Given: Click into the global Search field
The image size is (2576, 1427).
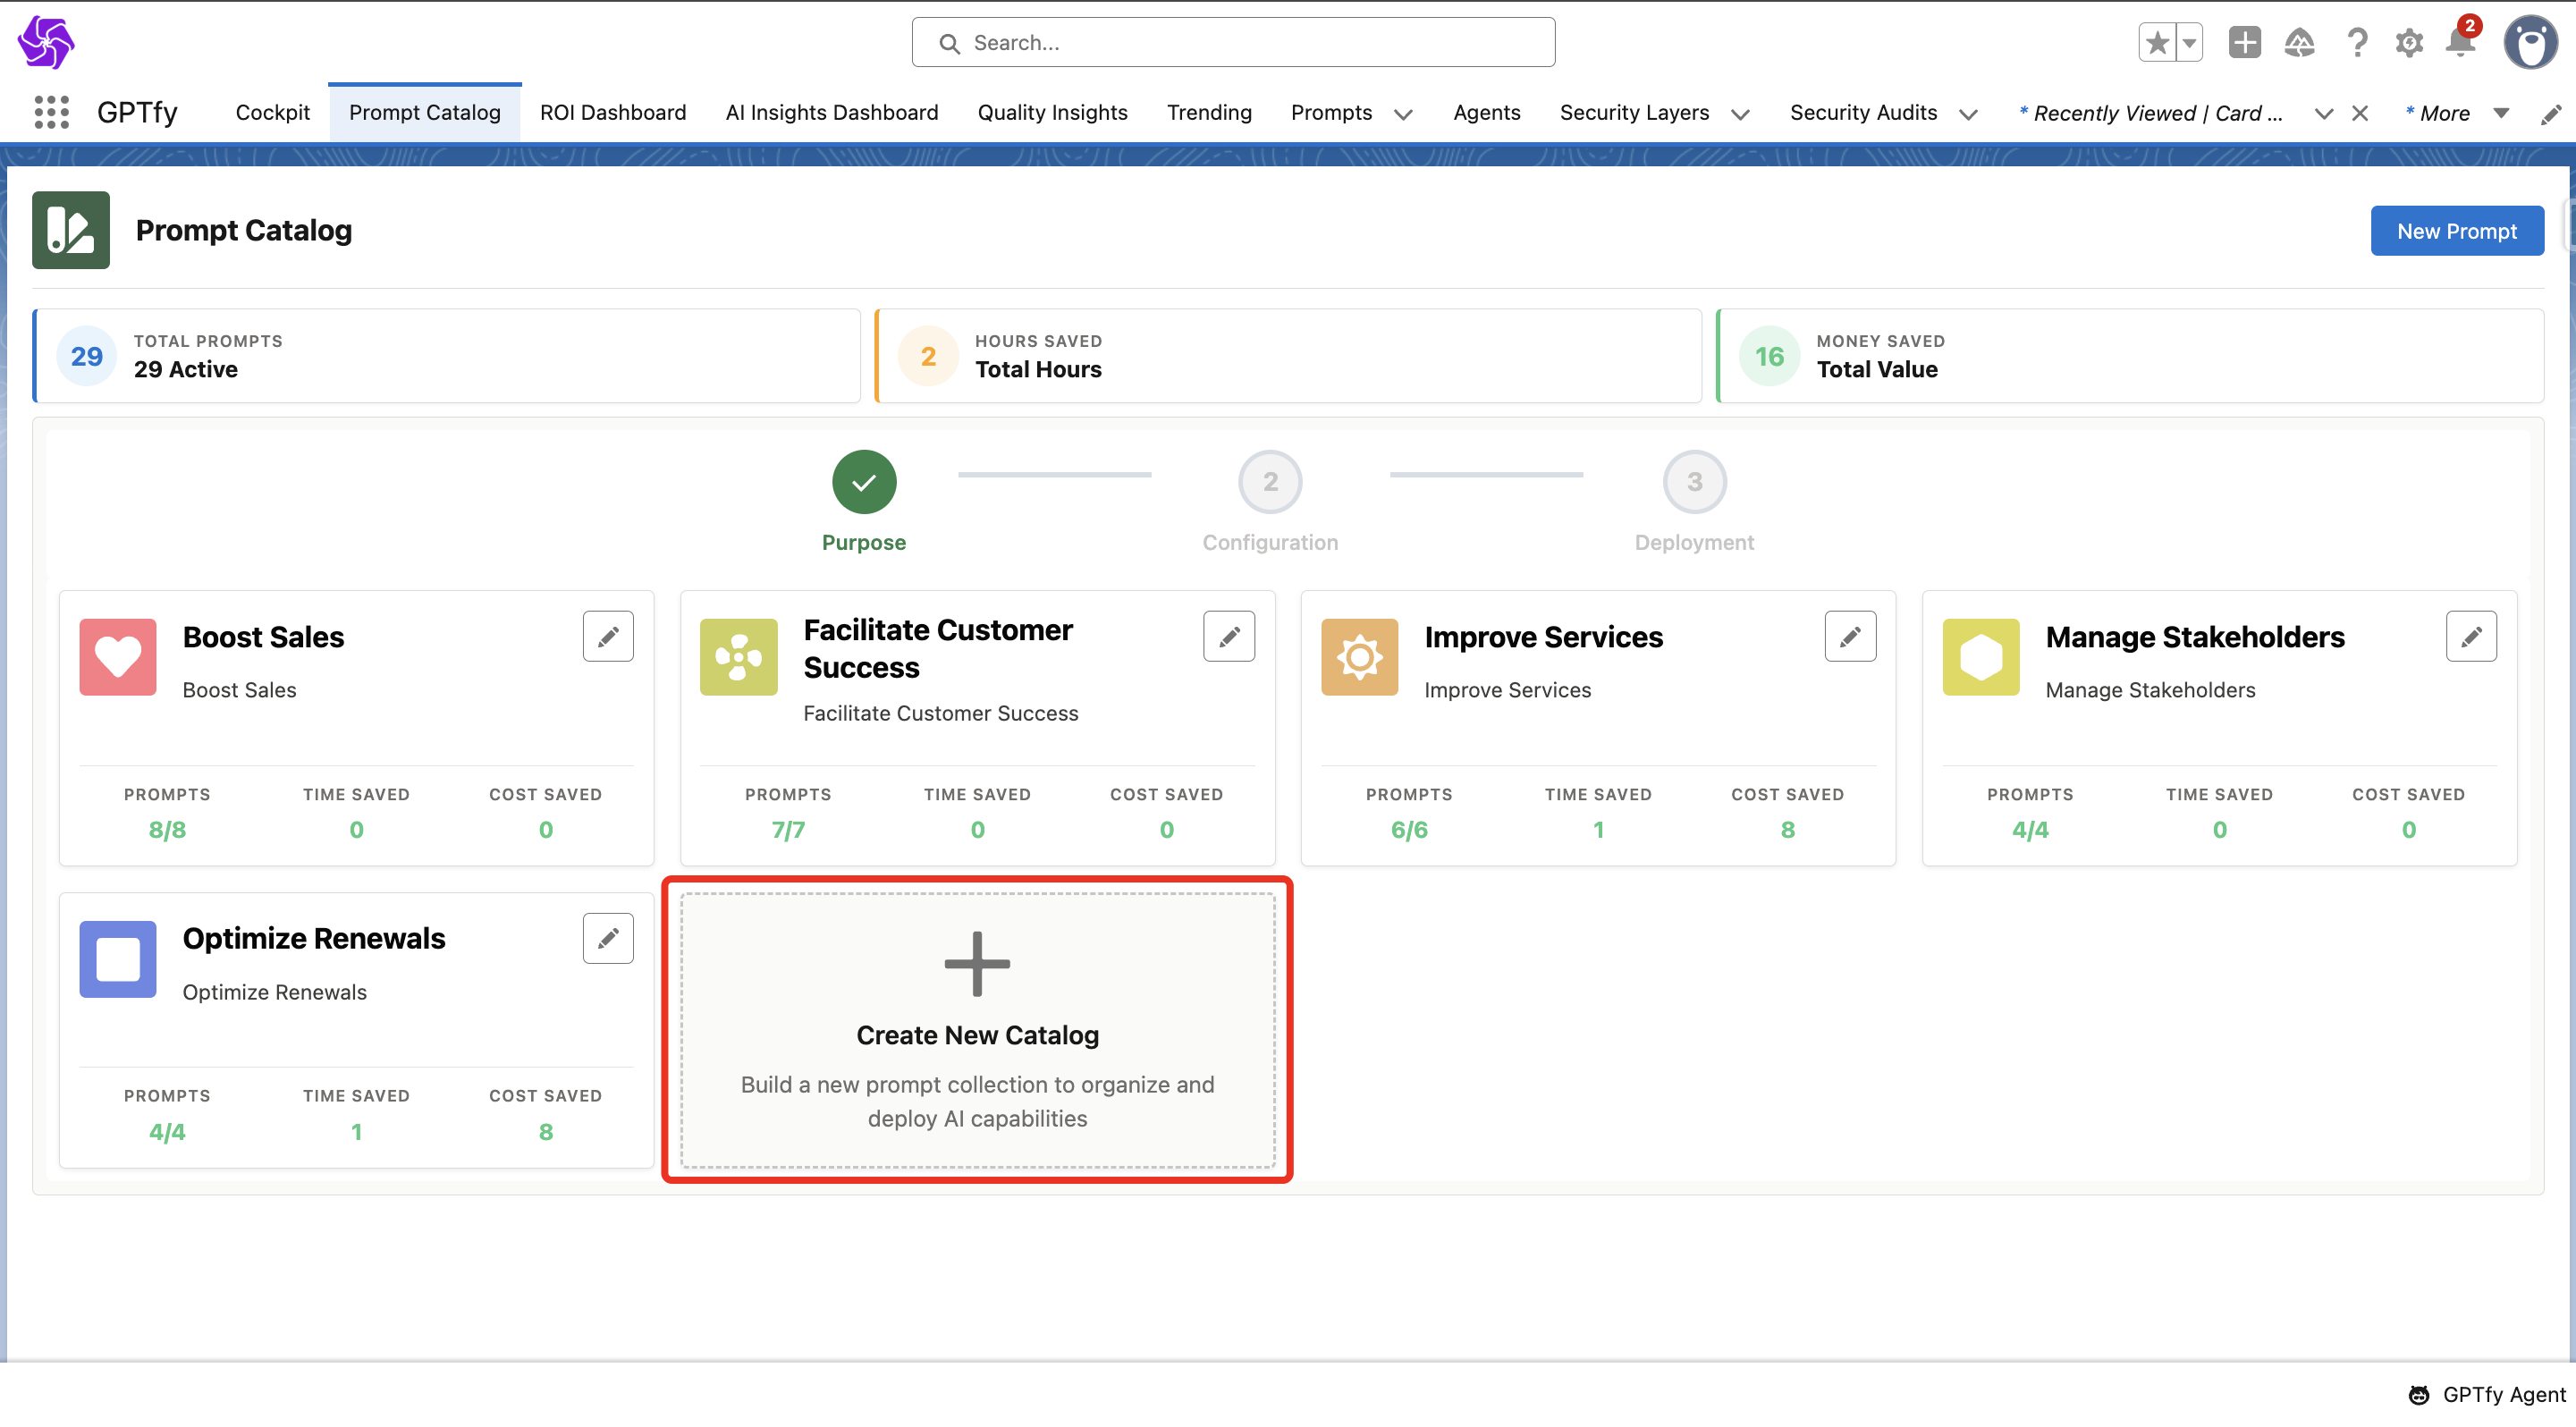Looking at the screenshot, I should (x=1232, y=43).
